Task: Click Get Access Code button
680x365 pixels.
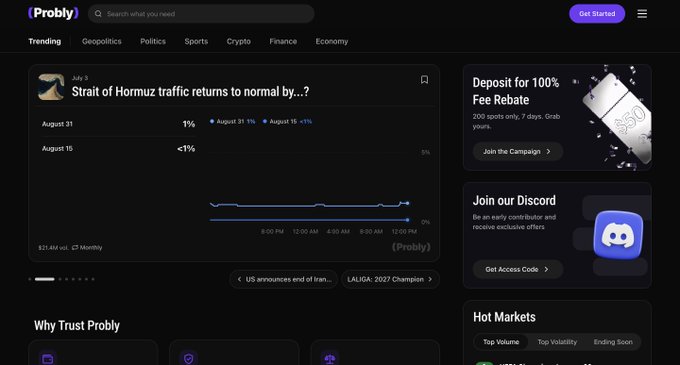Action: (x=518, y=269)
